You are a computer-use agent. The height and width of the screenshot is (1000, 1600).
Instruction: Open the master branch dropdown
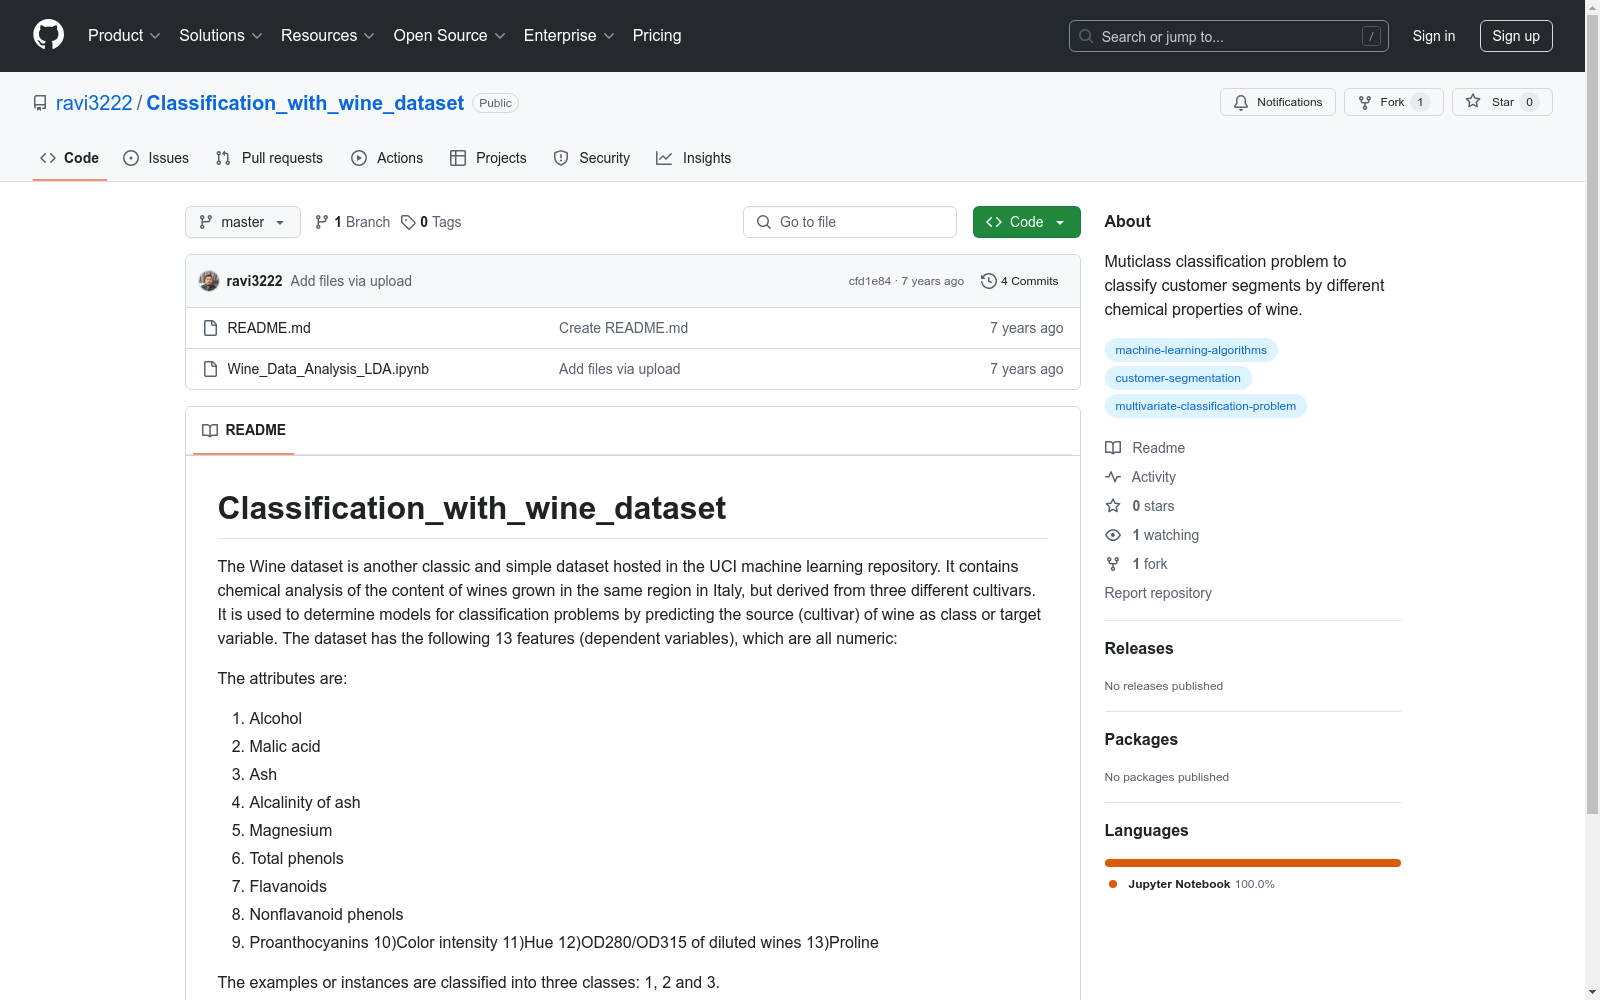pyautogui.click(x=242, y=222)
